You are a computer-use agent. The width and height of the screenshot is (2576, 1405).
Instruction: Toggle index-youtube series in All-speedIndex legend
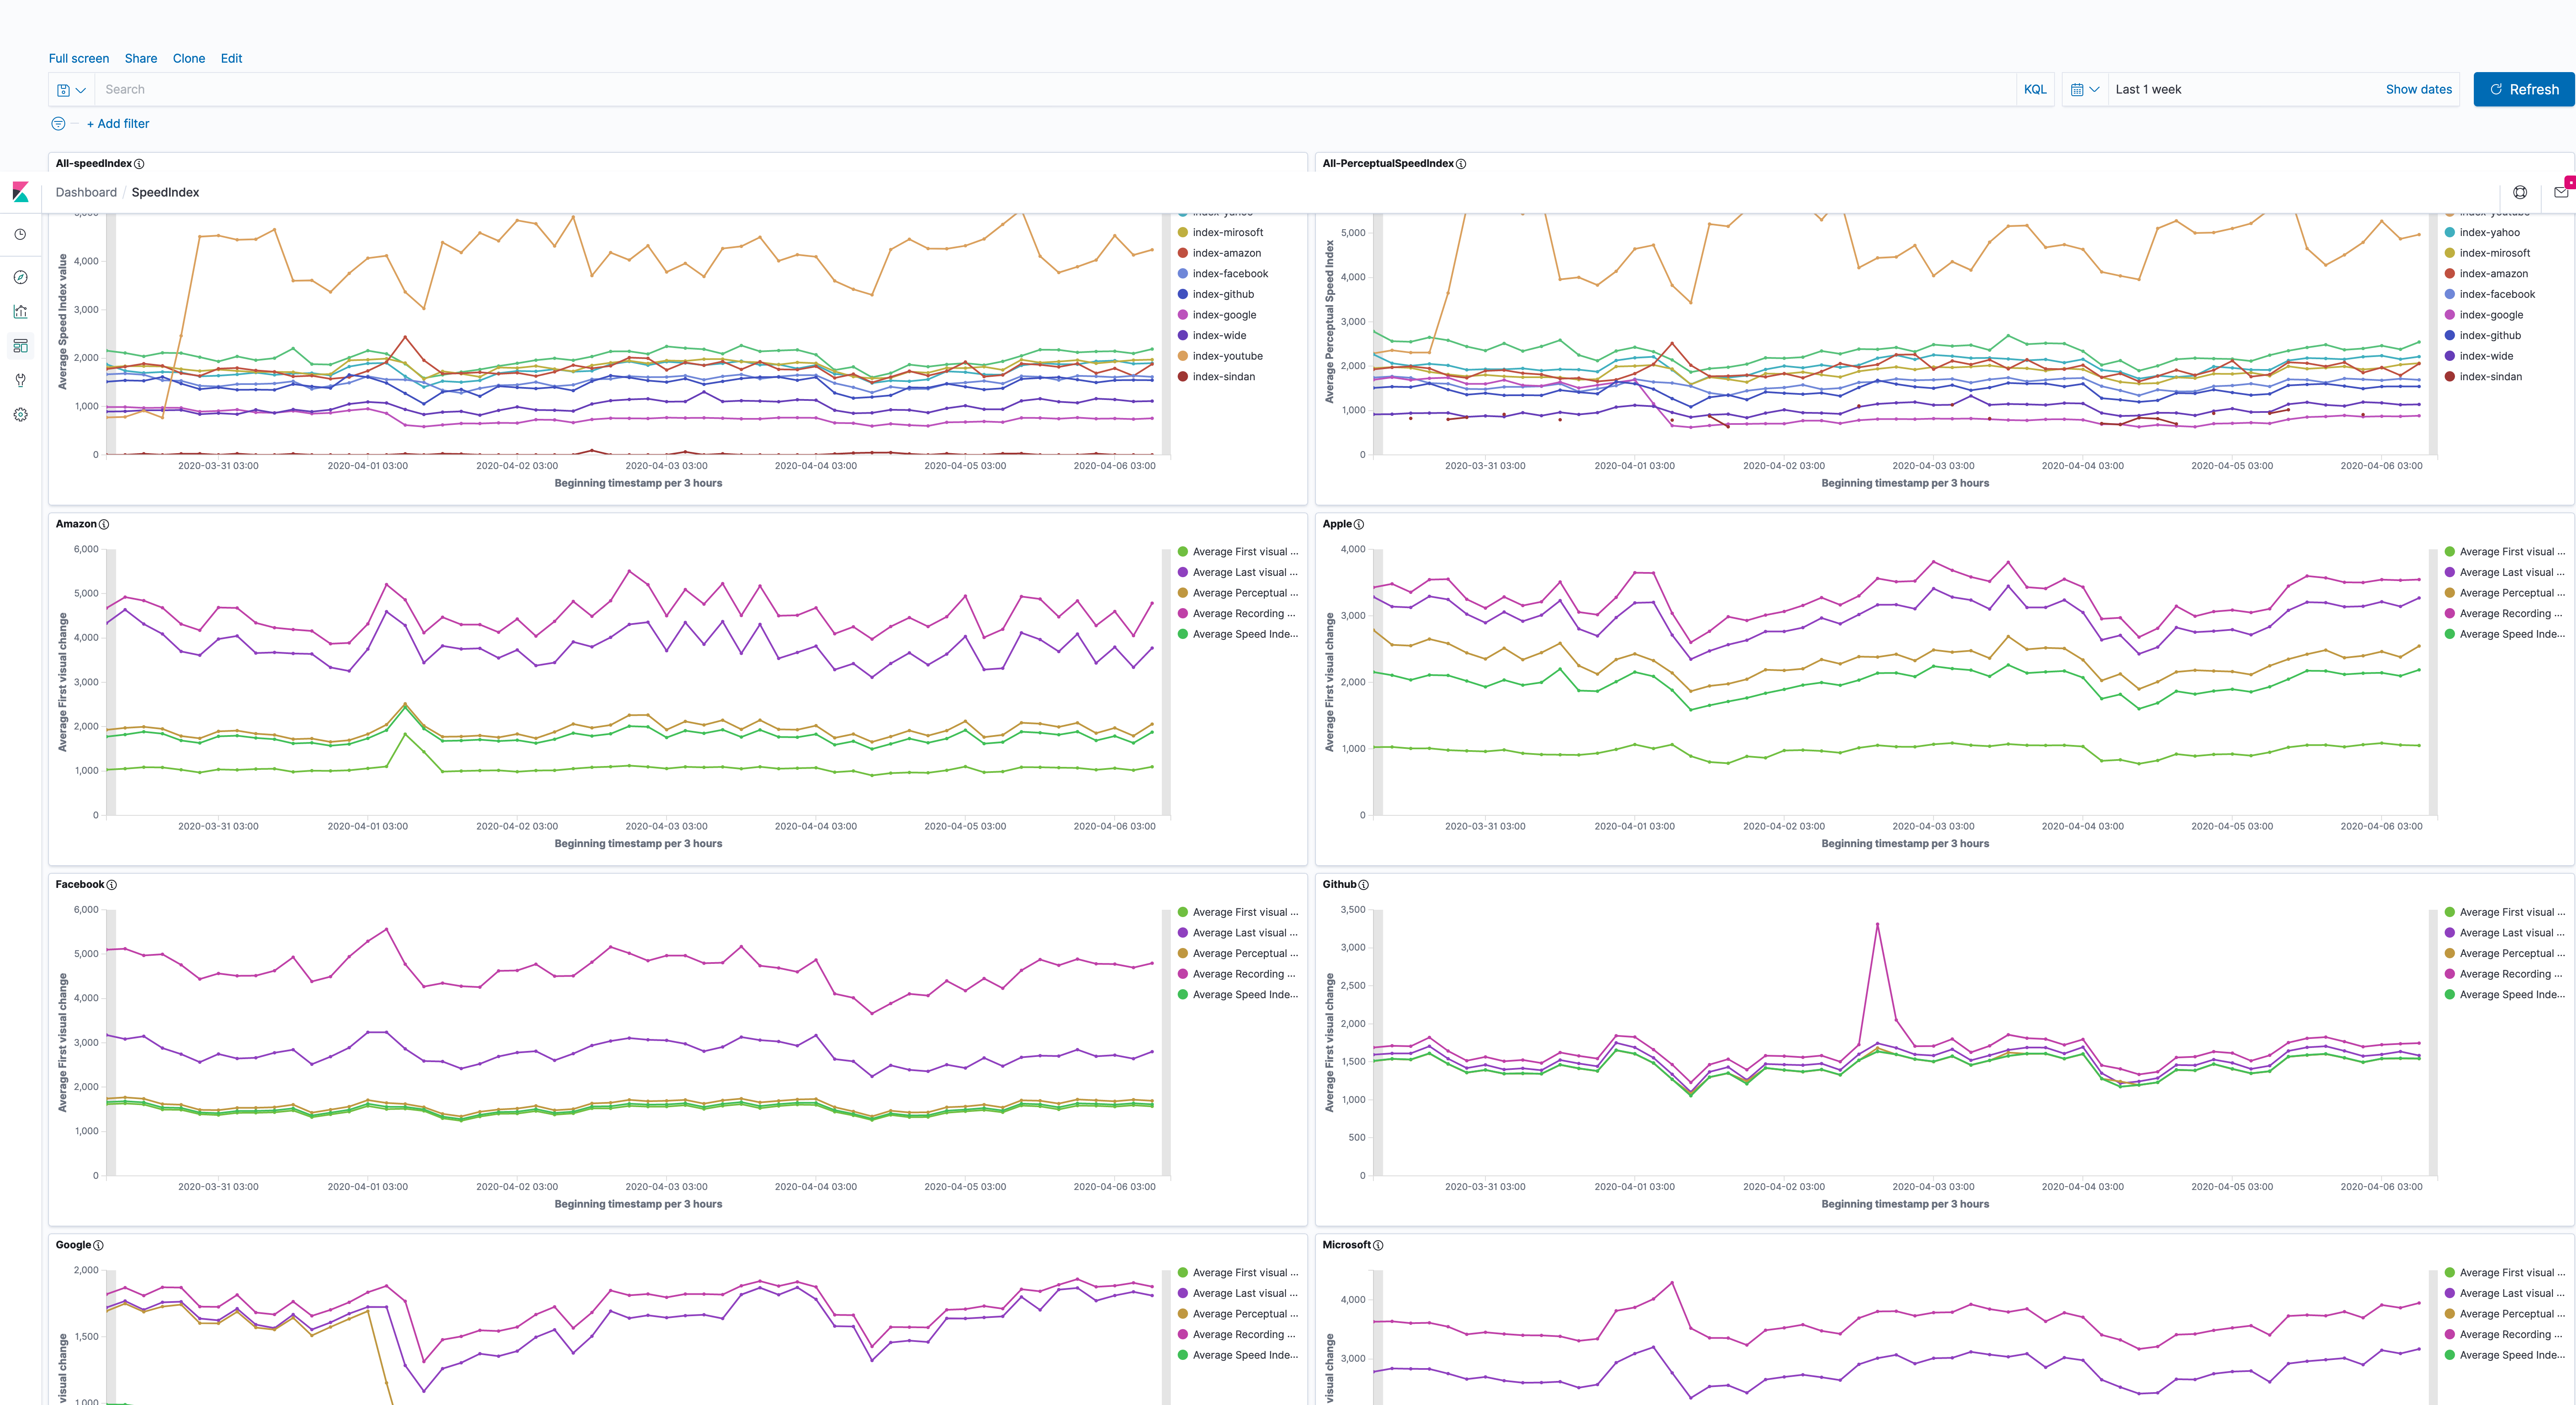coord(1227,356)
